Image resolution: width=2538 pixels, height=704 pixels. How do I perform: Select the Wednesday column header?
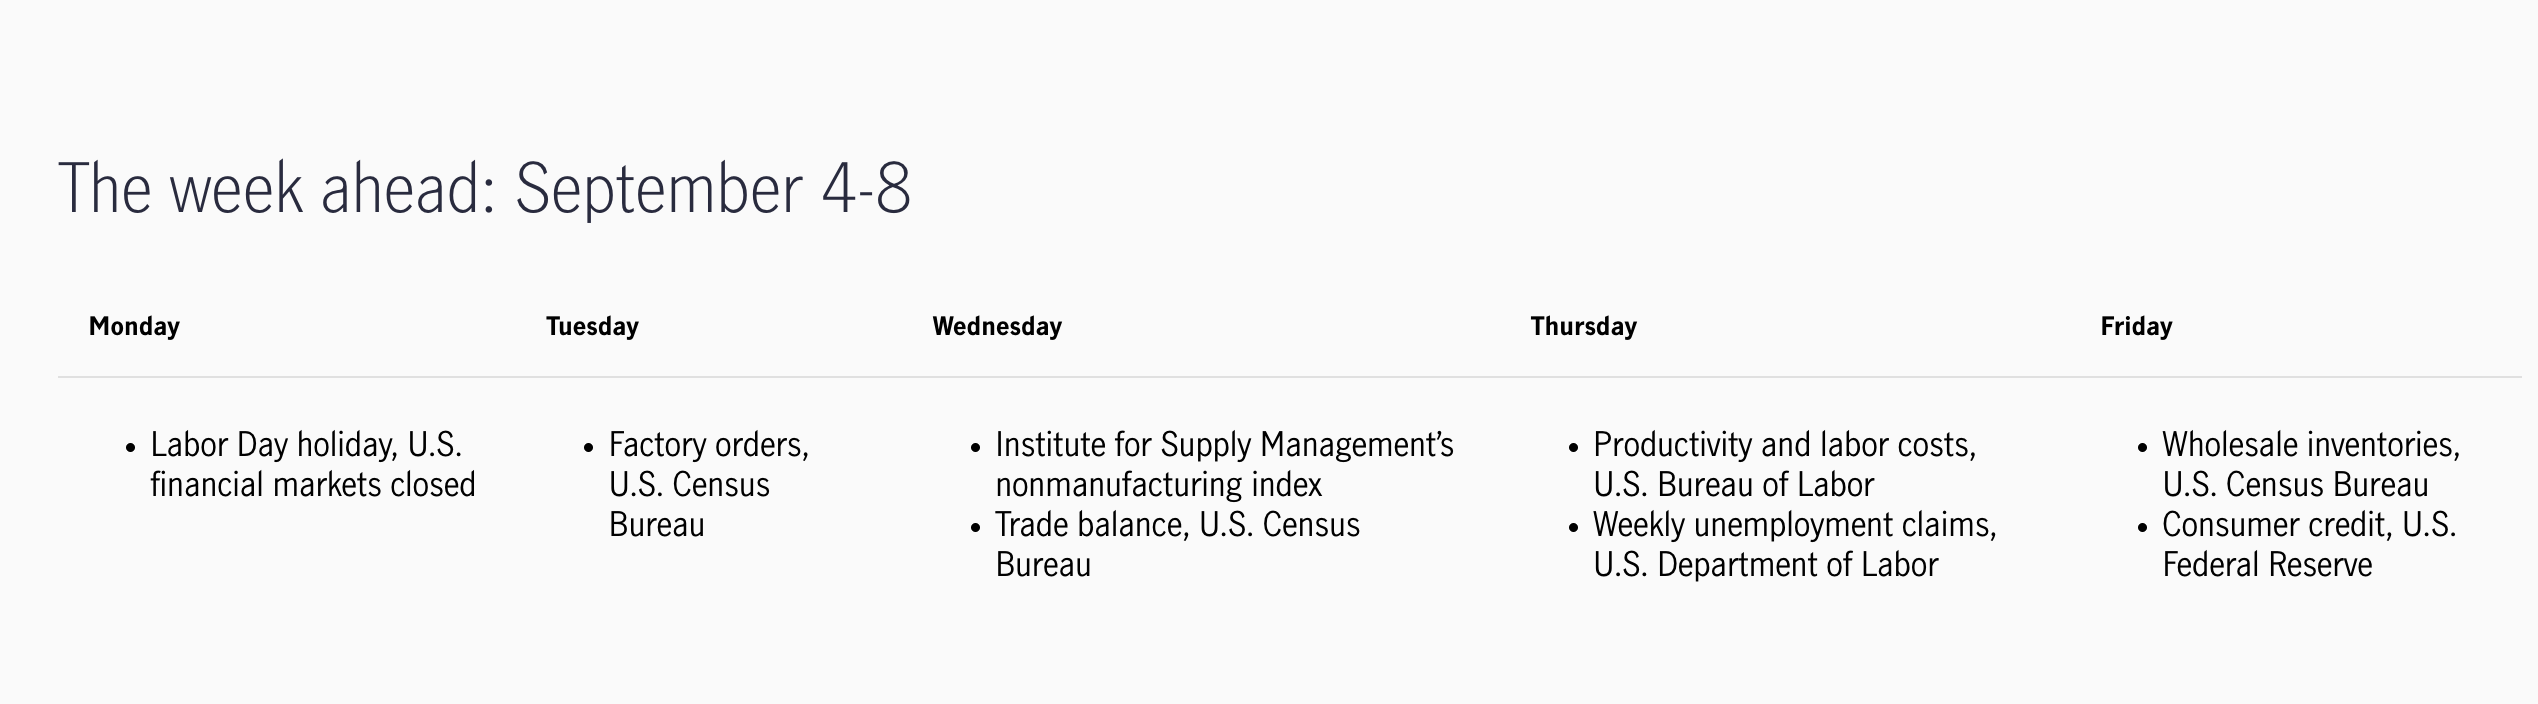click(x=997, y=327)
